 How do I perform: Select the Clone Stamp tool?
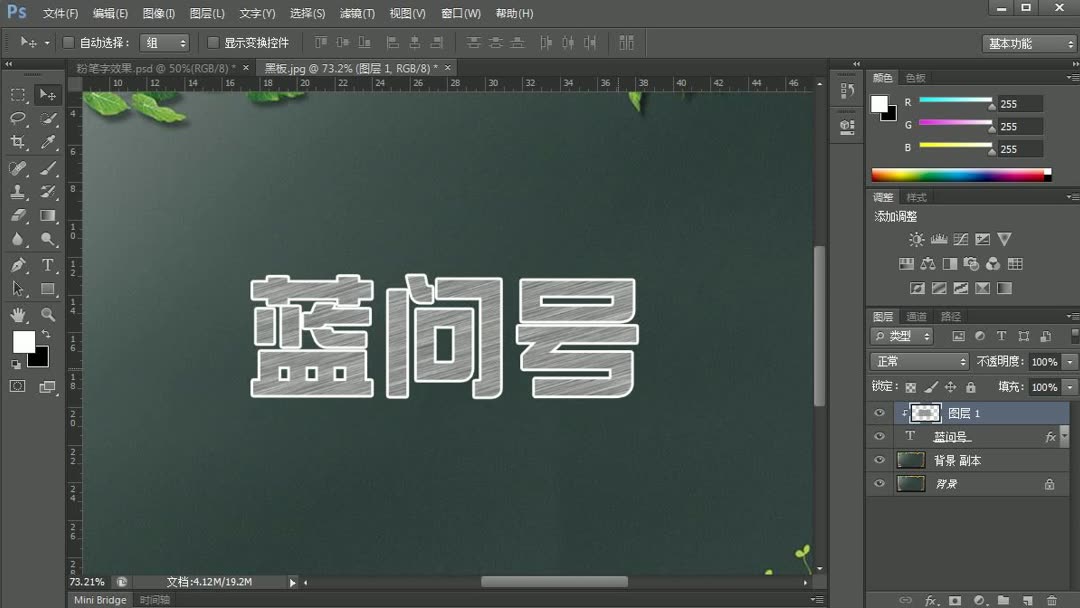tap(17, 191)
